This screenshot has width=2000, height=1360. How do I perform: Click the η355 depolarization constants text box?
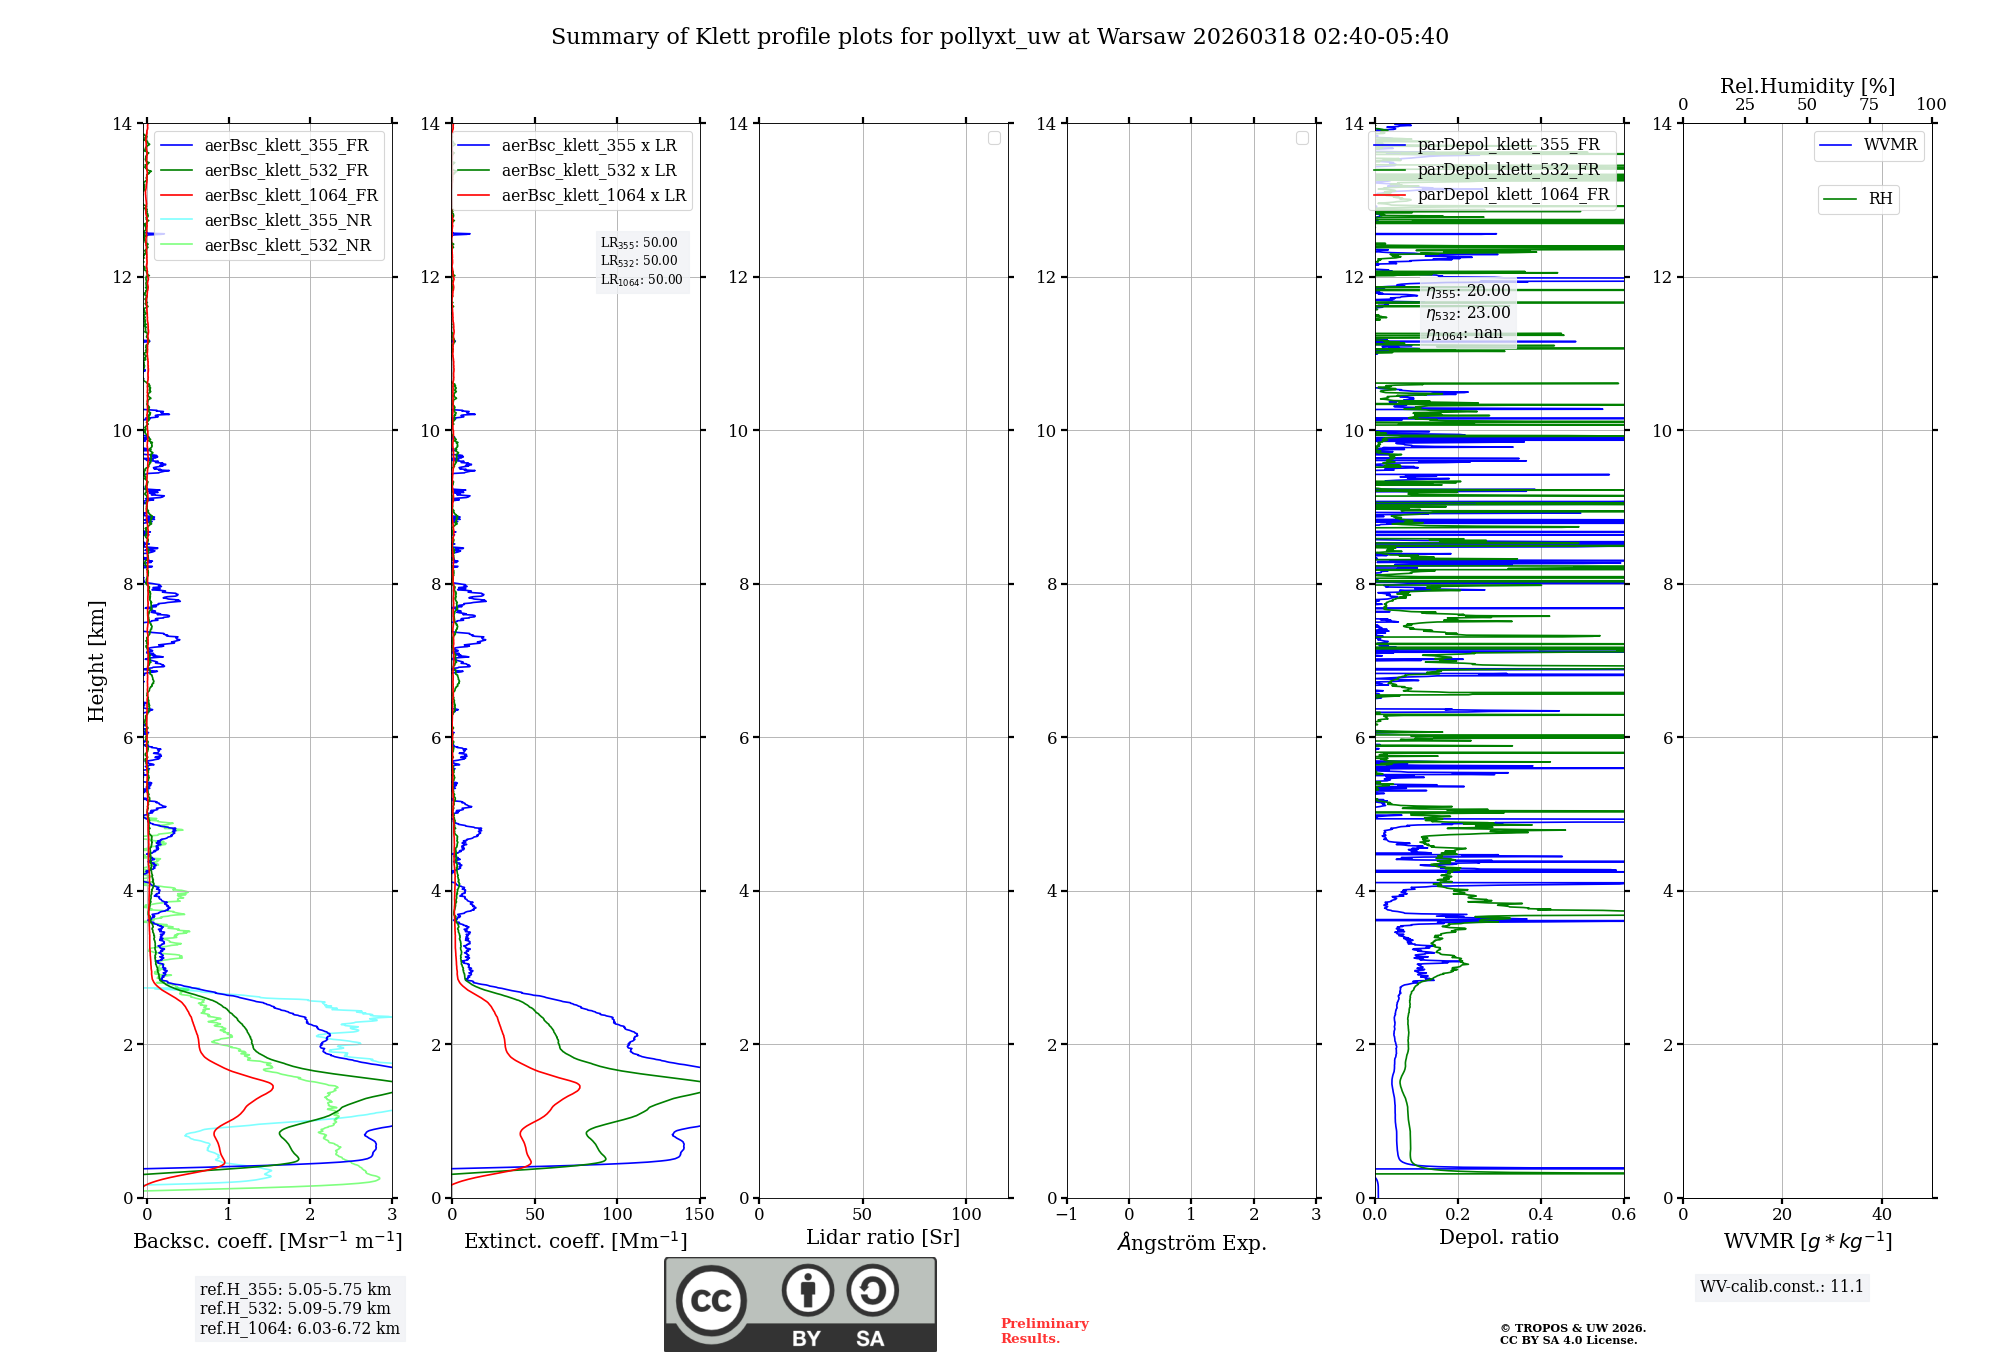tap(1468, 312)
